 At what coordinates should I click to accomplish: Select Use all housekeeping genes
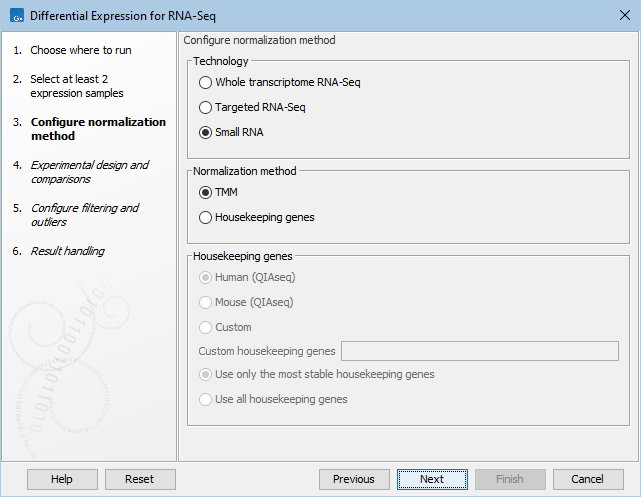pos(206,399)
